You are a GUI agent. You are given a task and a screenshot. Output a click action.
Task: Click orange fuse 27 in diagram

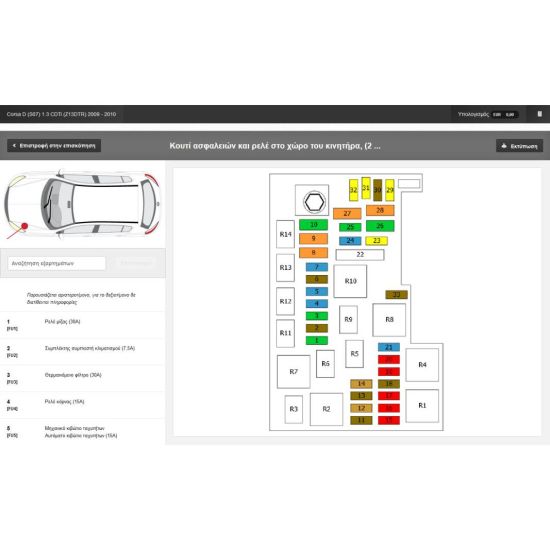(347, 213)
